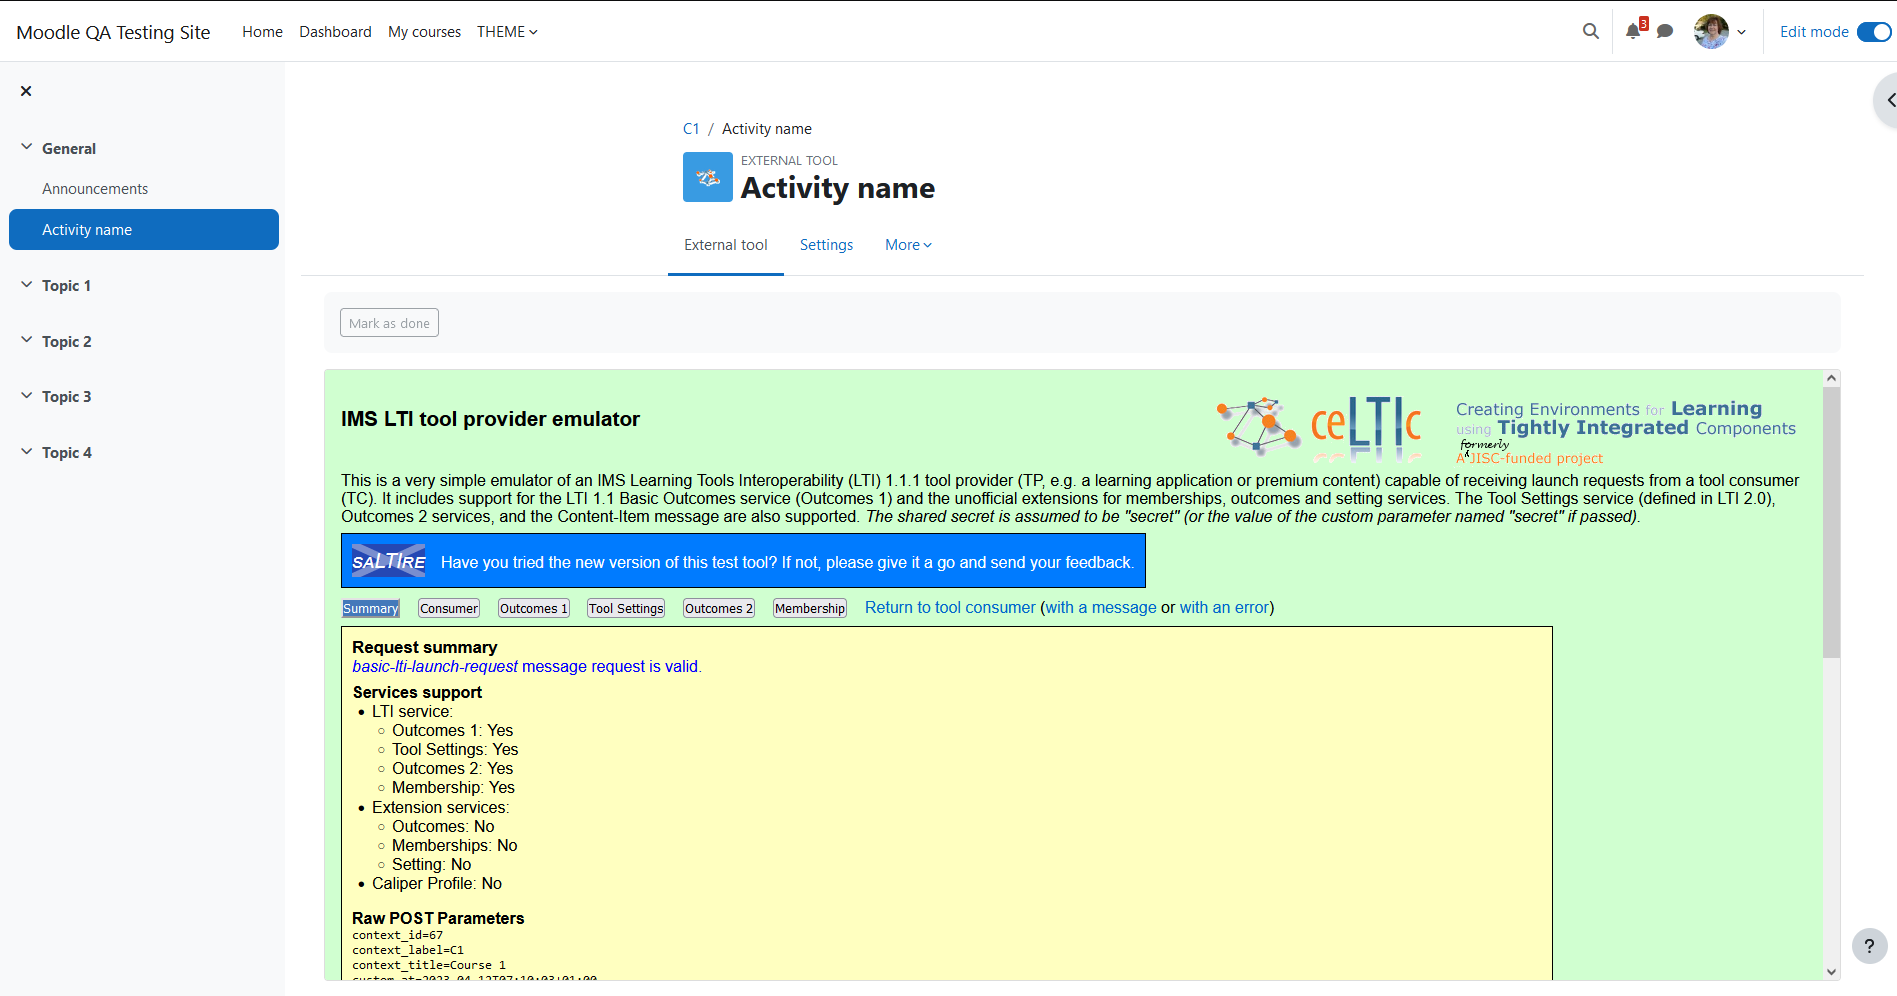Open the notifications bell icon
Viewport: 1897px width, 996px height.
pos(1633,31)
